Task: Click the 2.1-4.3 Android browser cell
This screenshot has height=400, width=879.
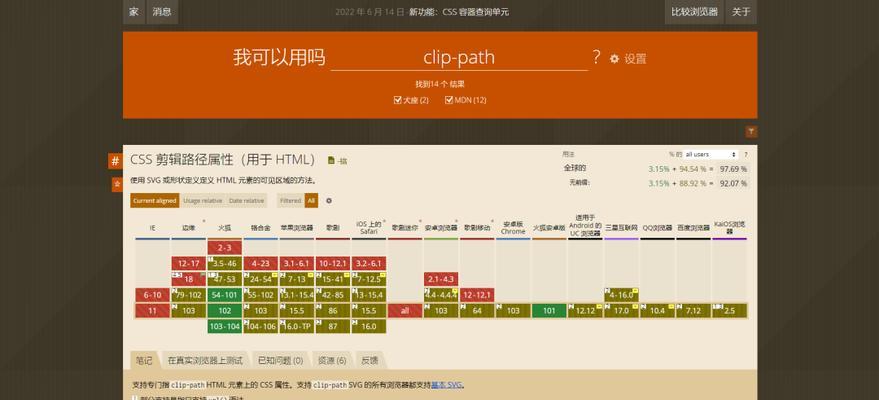Action: tap(441, 279)
